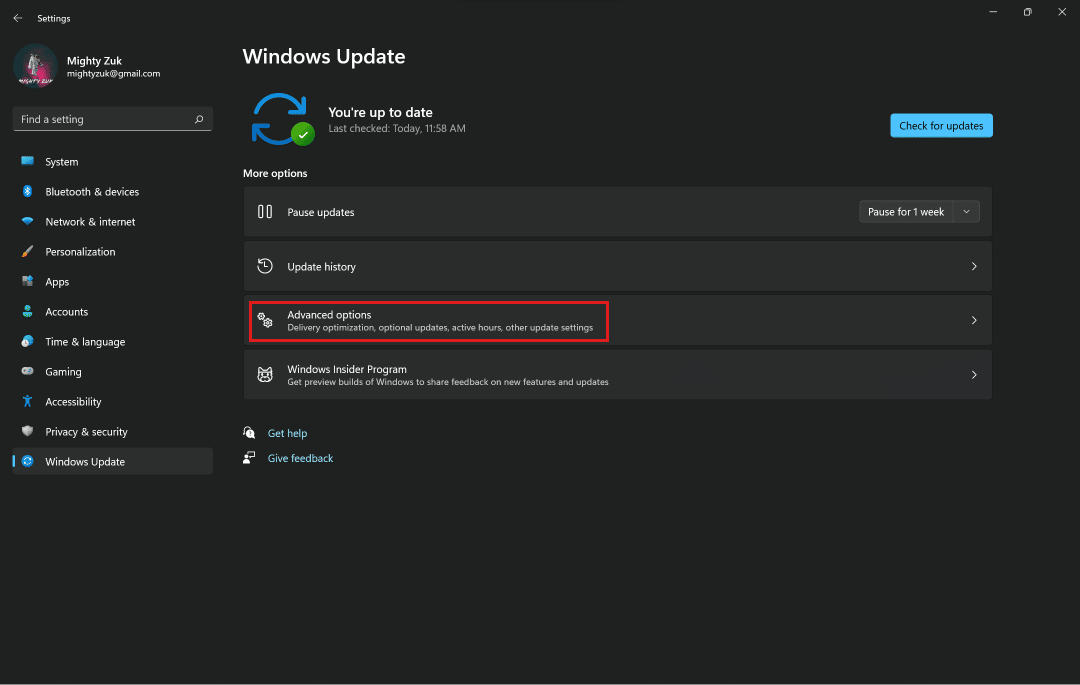This screenshot has height=685, width=1080.
Task: Click the Give feedback link
Action: pos(300,458)
